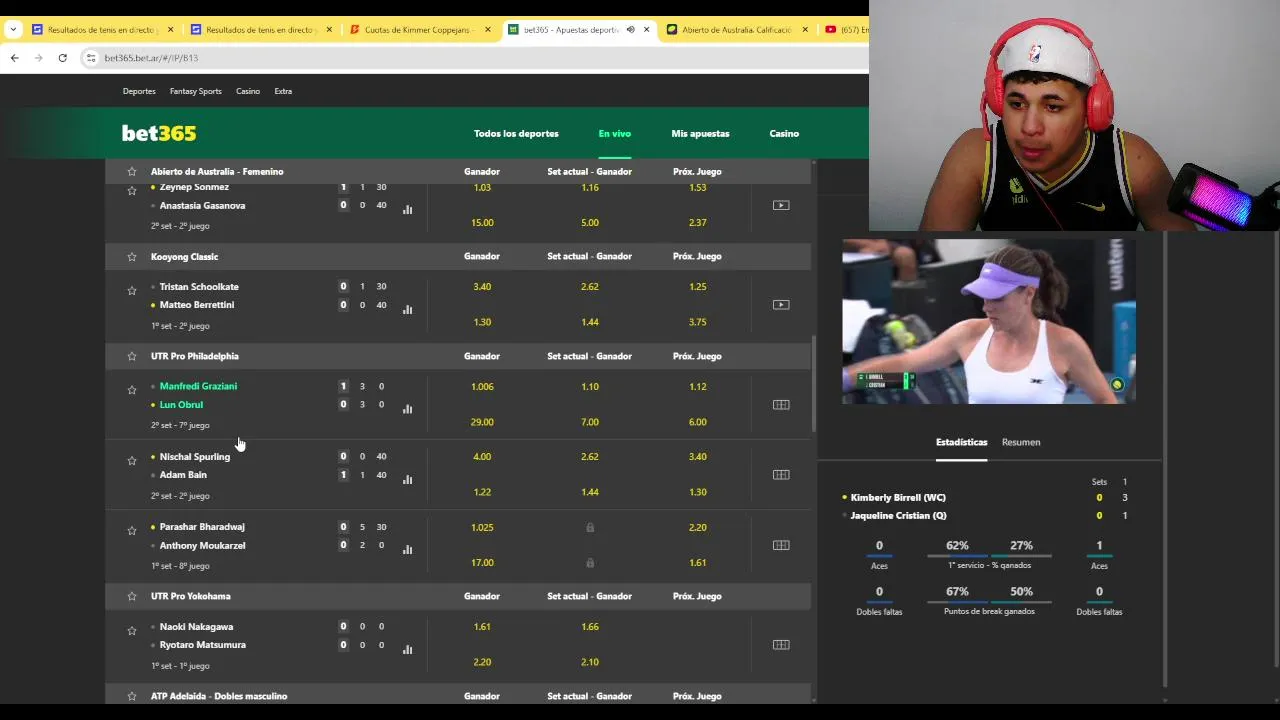Open stats chart icon for Schoolkate vs Berrettini
This screenshot has height=720, width=1280.
(407, 309)
